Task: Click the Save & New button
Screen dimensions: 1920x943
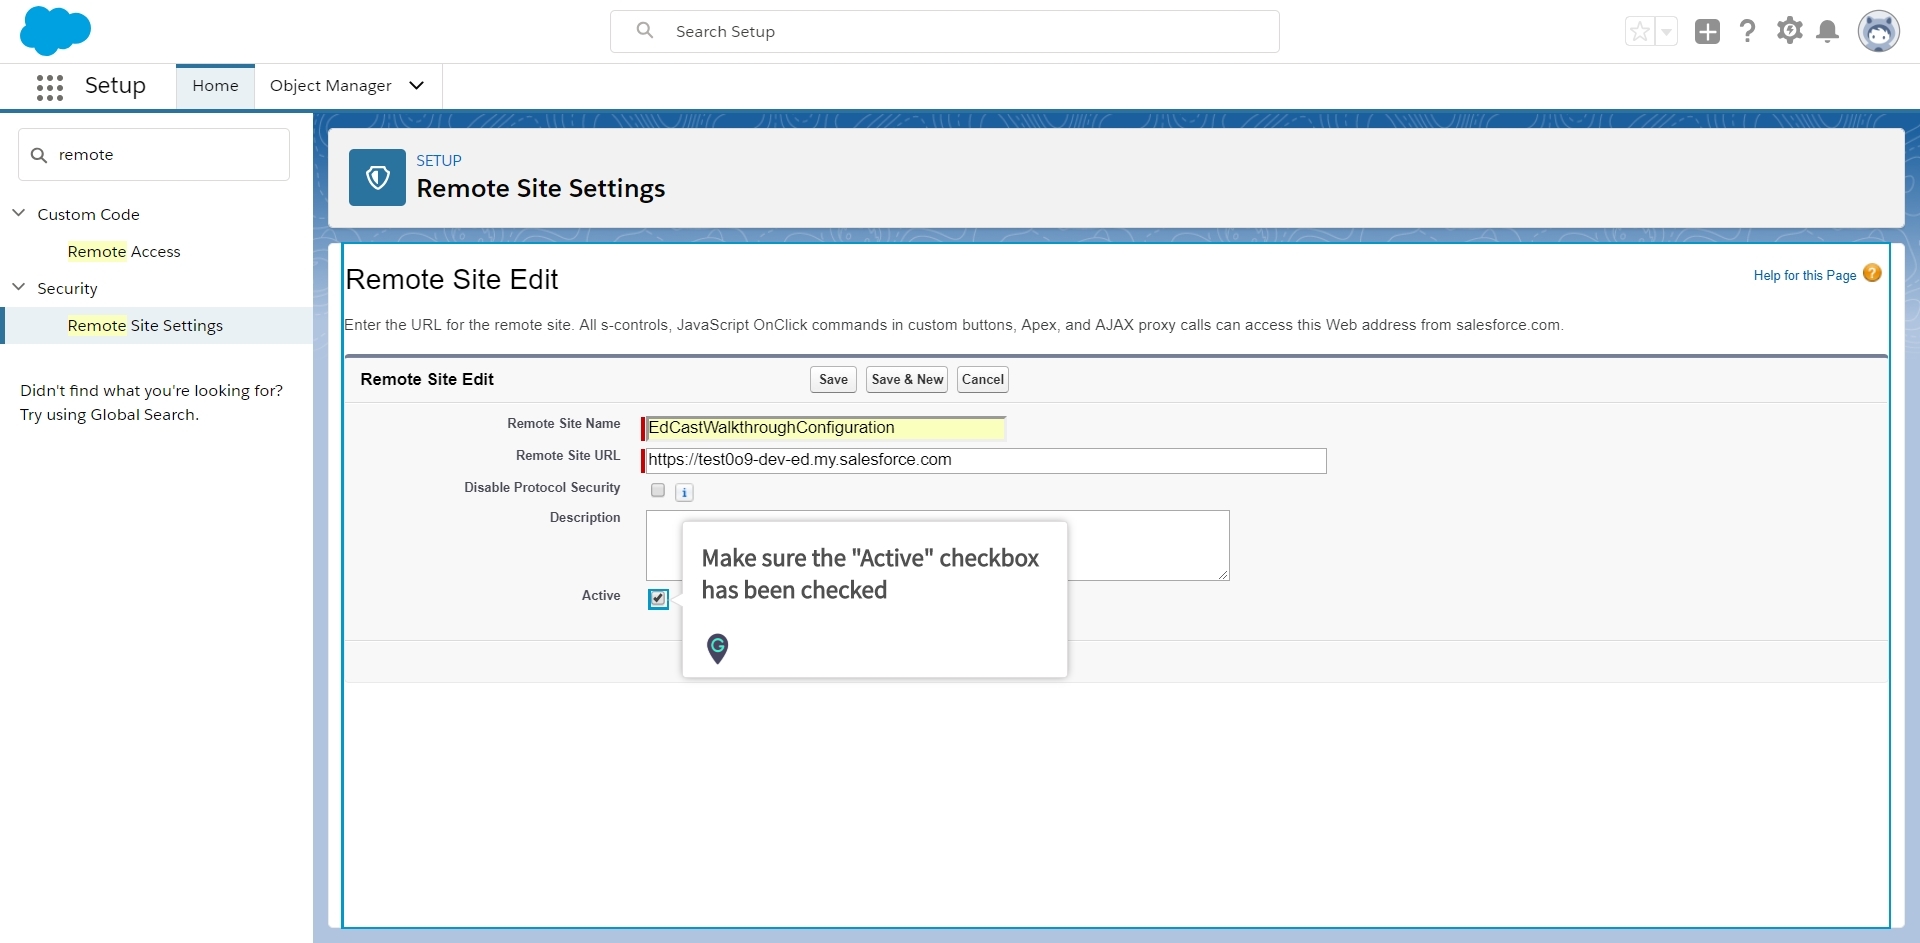Action: pos(907,379)
